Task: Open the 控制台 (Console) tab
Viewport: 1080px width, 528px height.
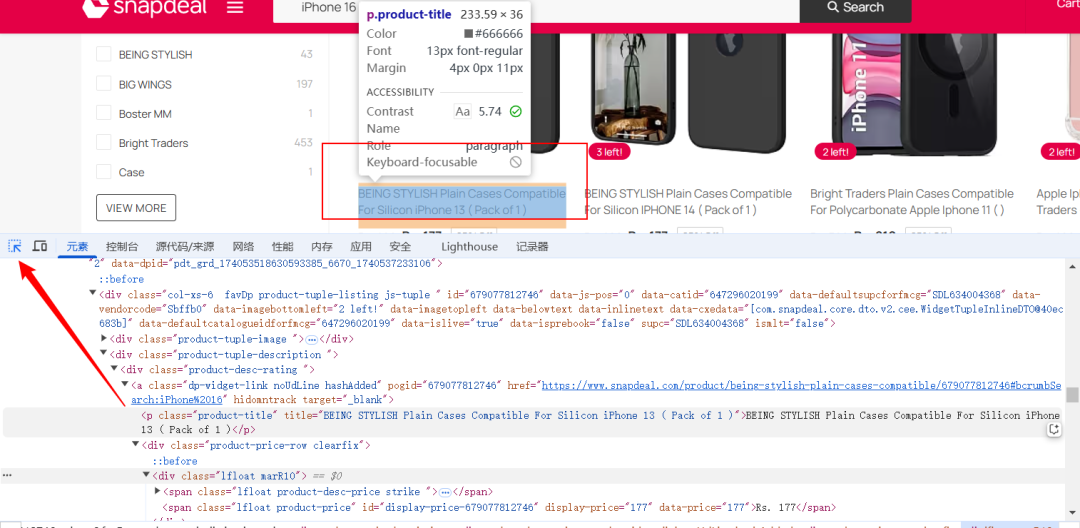Action: tap(122, 246)
